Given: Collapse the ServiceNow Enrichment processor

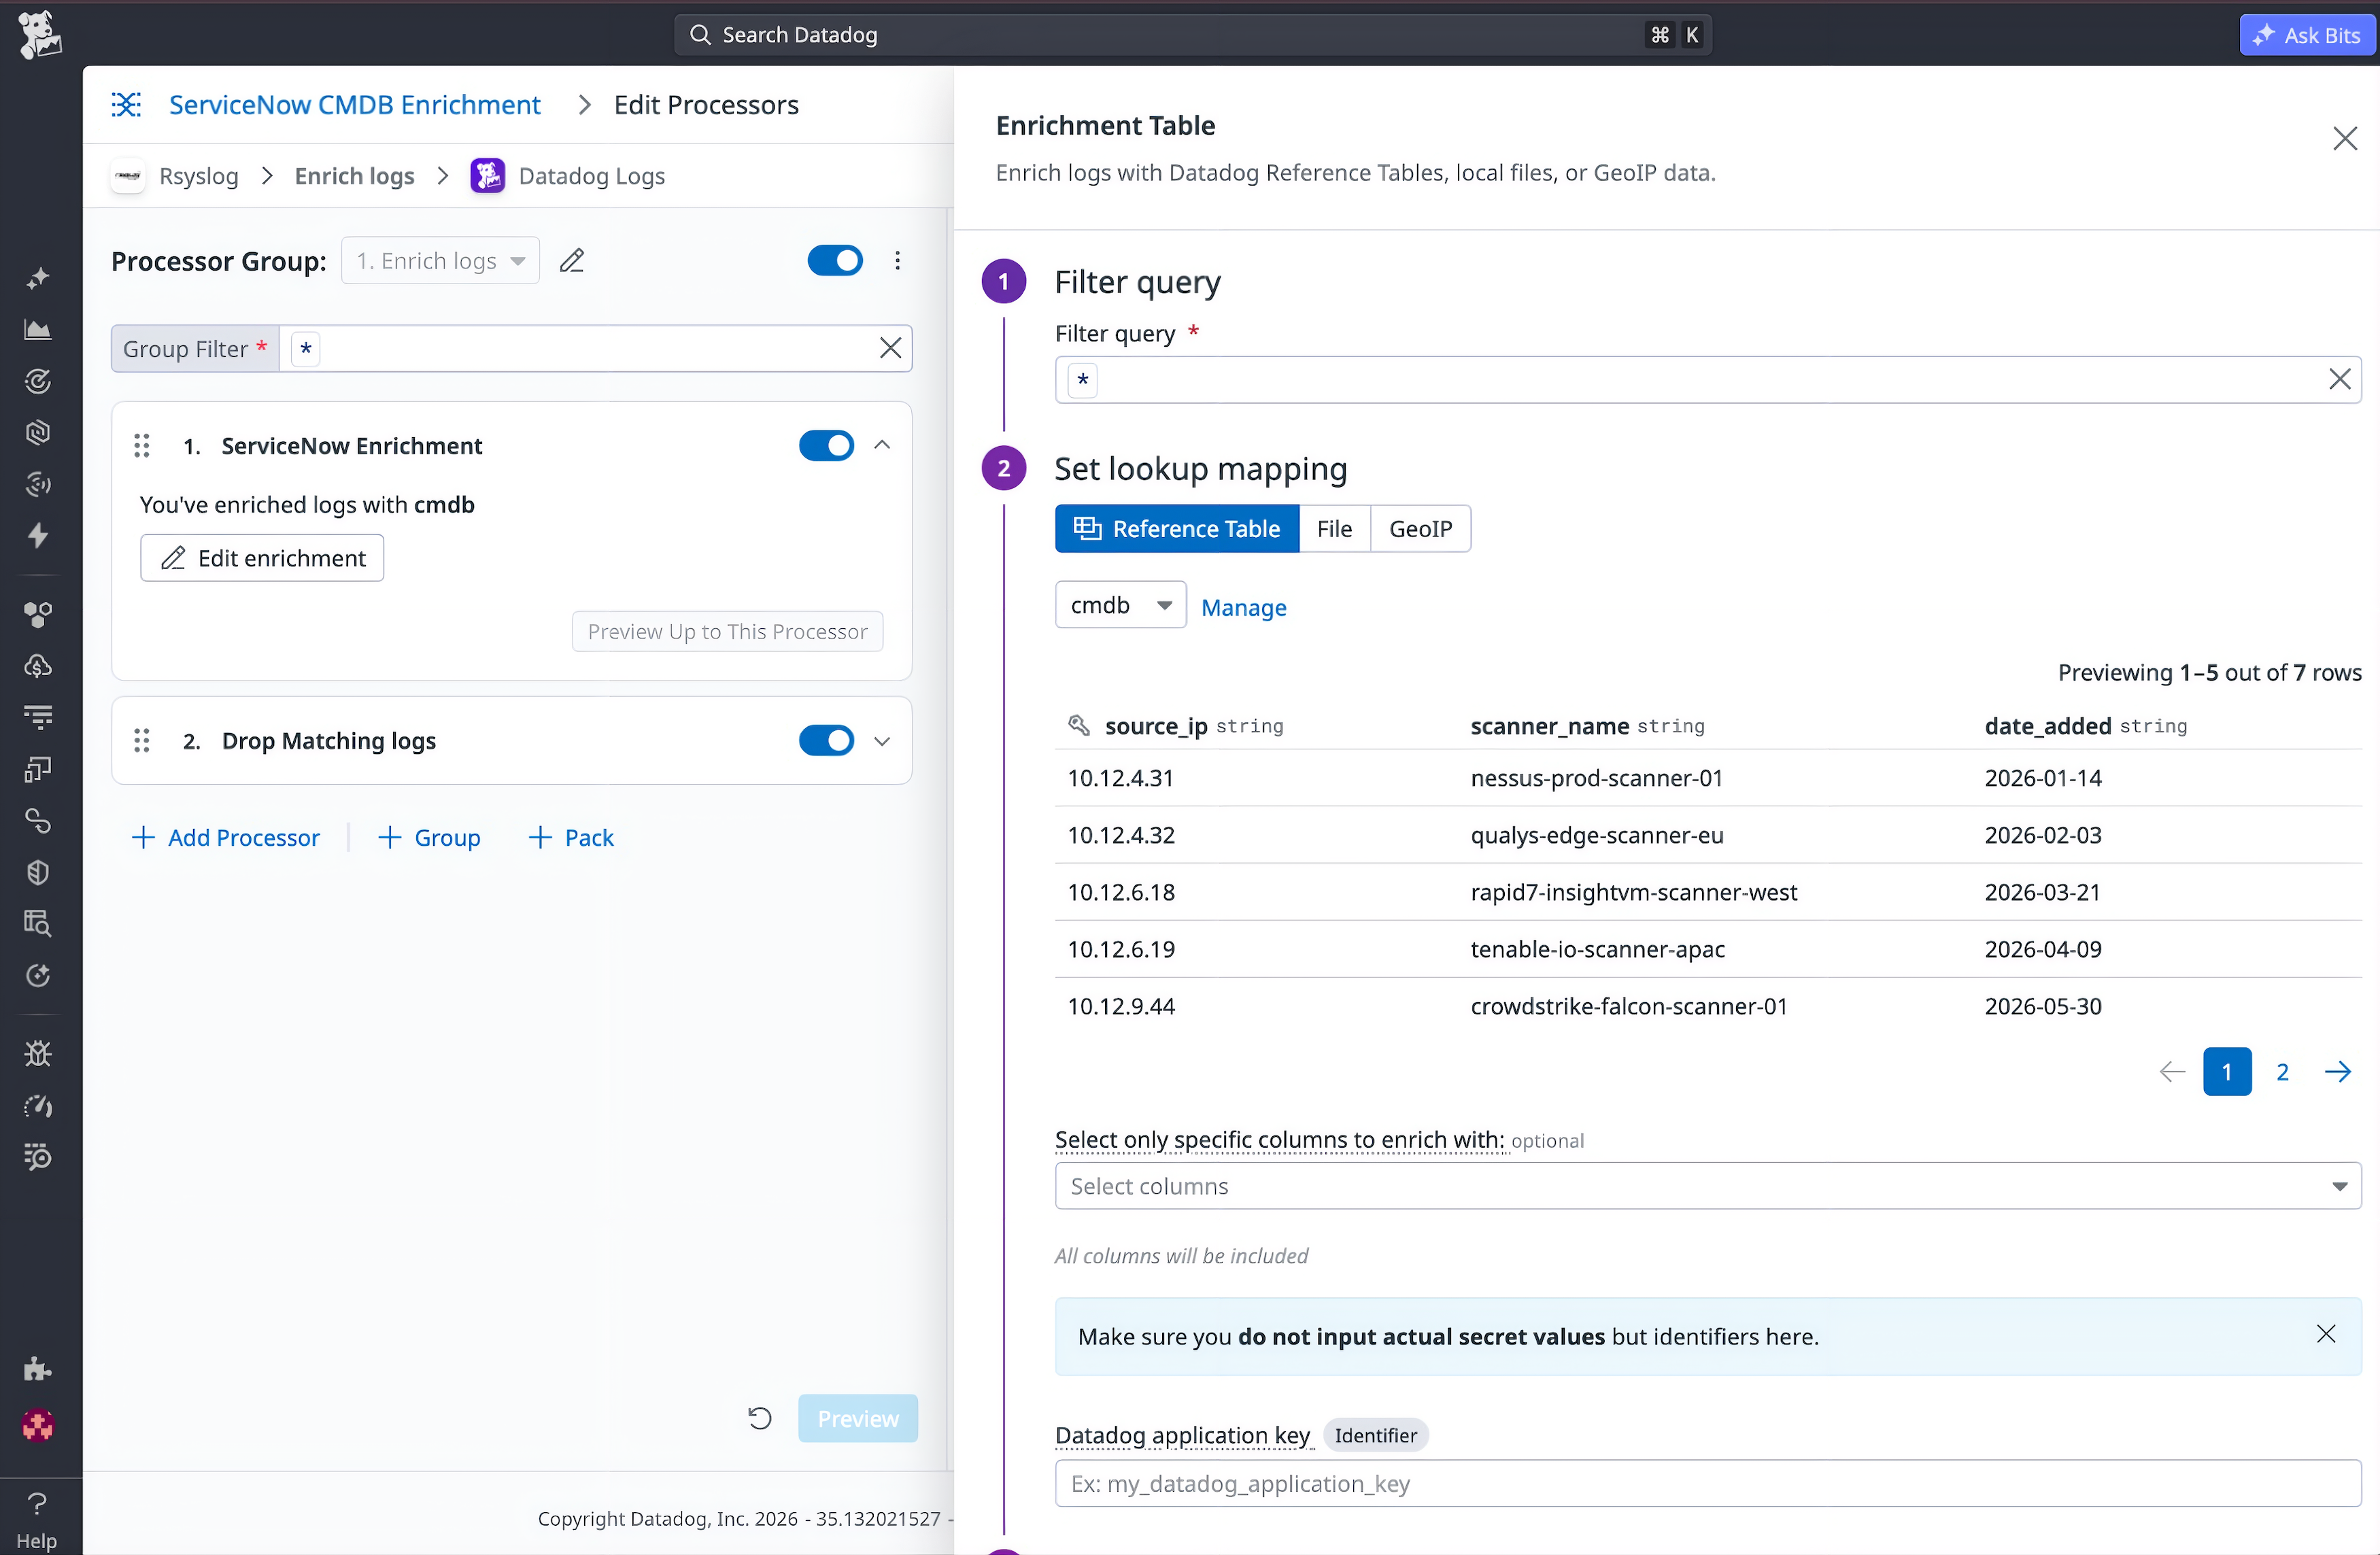Looking at the screenshot, I should [882, 446].
